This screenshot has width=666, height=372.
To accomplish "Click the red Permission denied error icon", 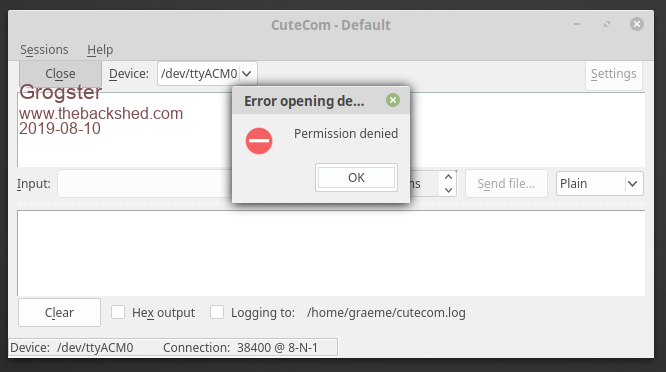I will pos(259,141).
